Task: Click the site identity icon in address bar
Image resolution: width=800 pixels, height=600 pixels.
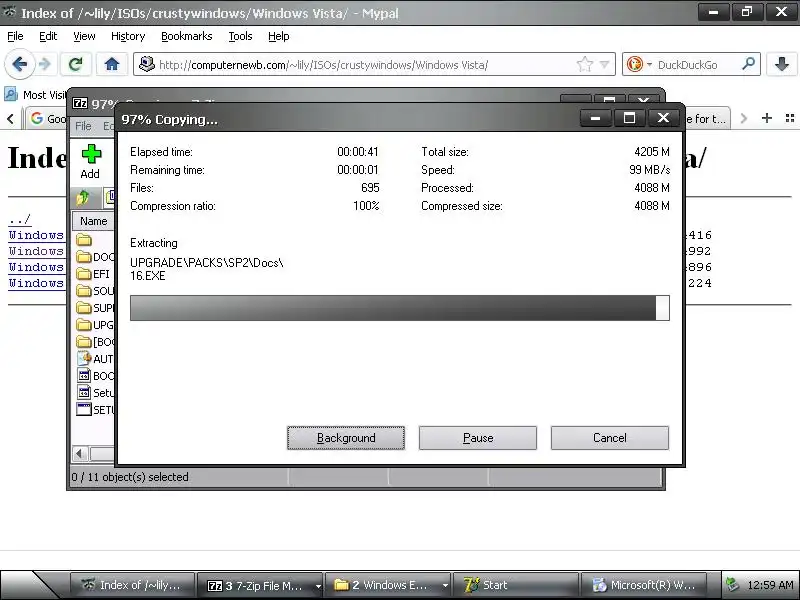Action: pos(147,64)
